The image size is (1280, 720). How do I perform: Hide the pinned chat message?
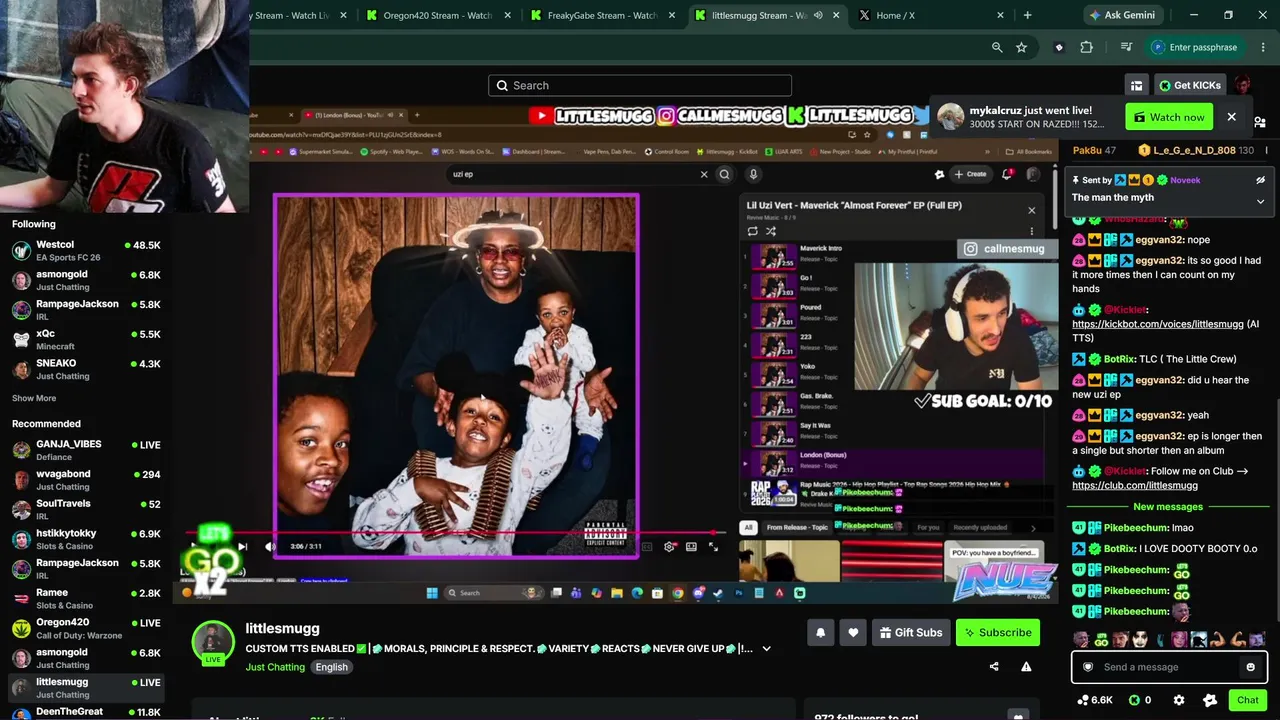(1260, 180)
